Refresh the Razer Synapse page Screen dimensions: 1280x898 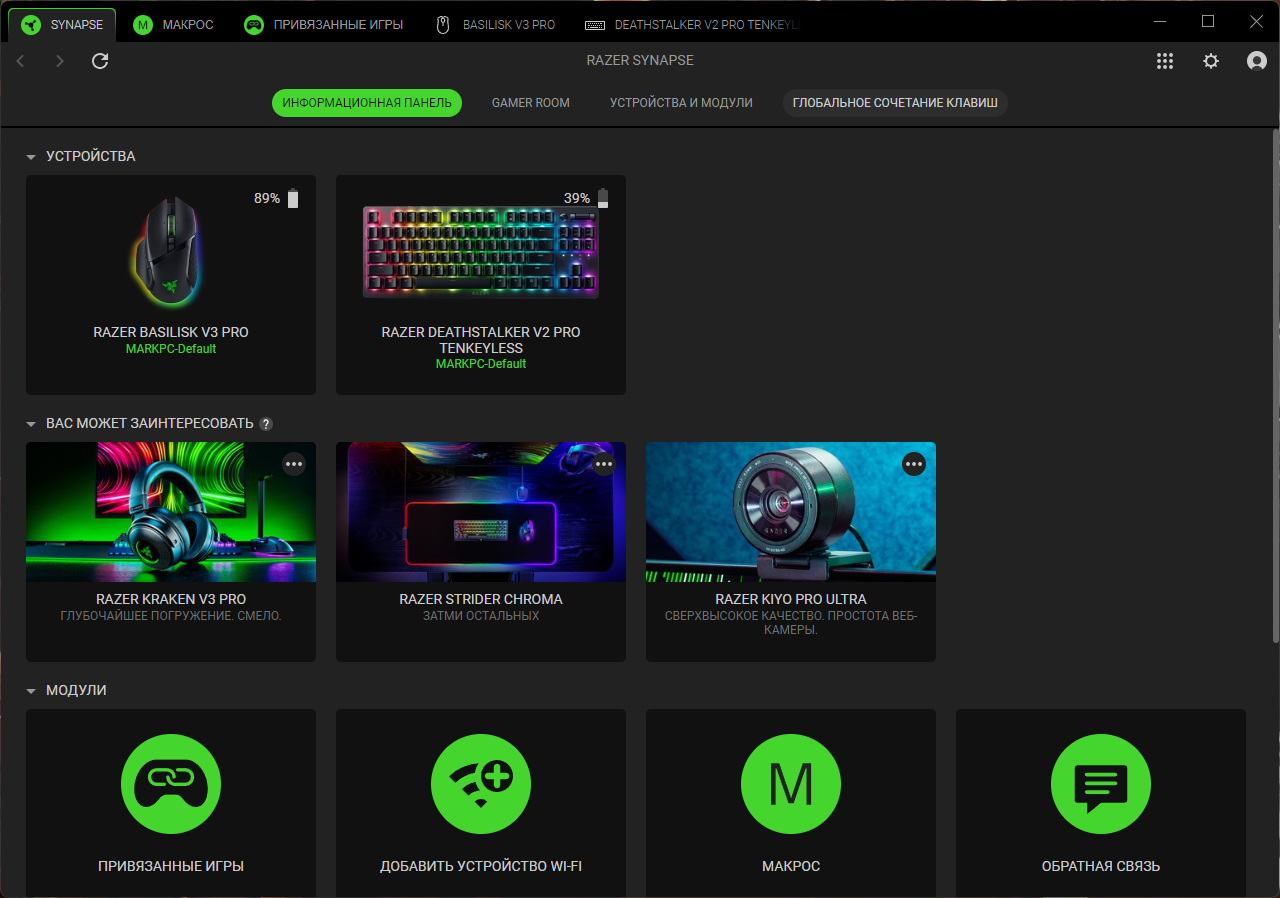point(100,61)
